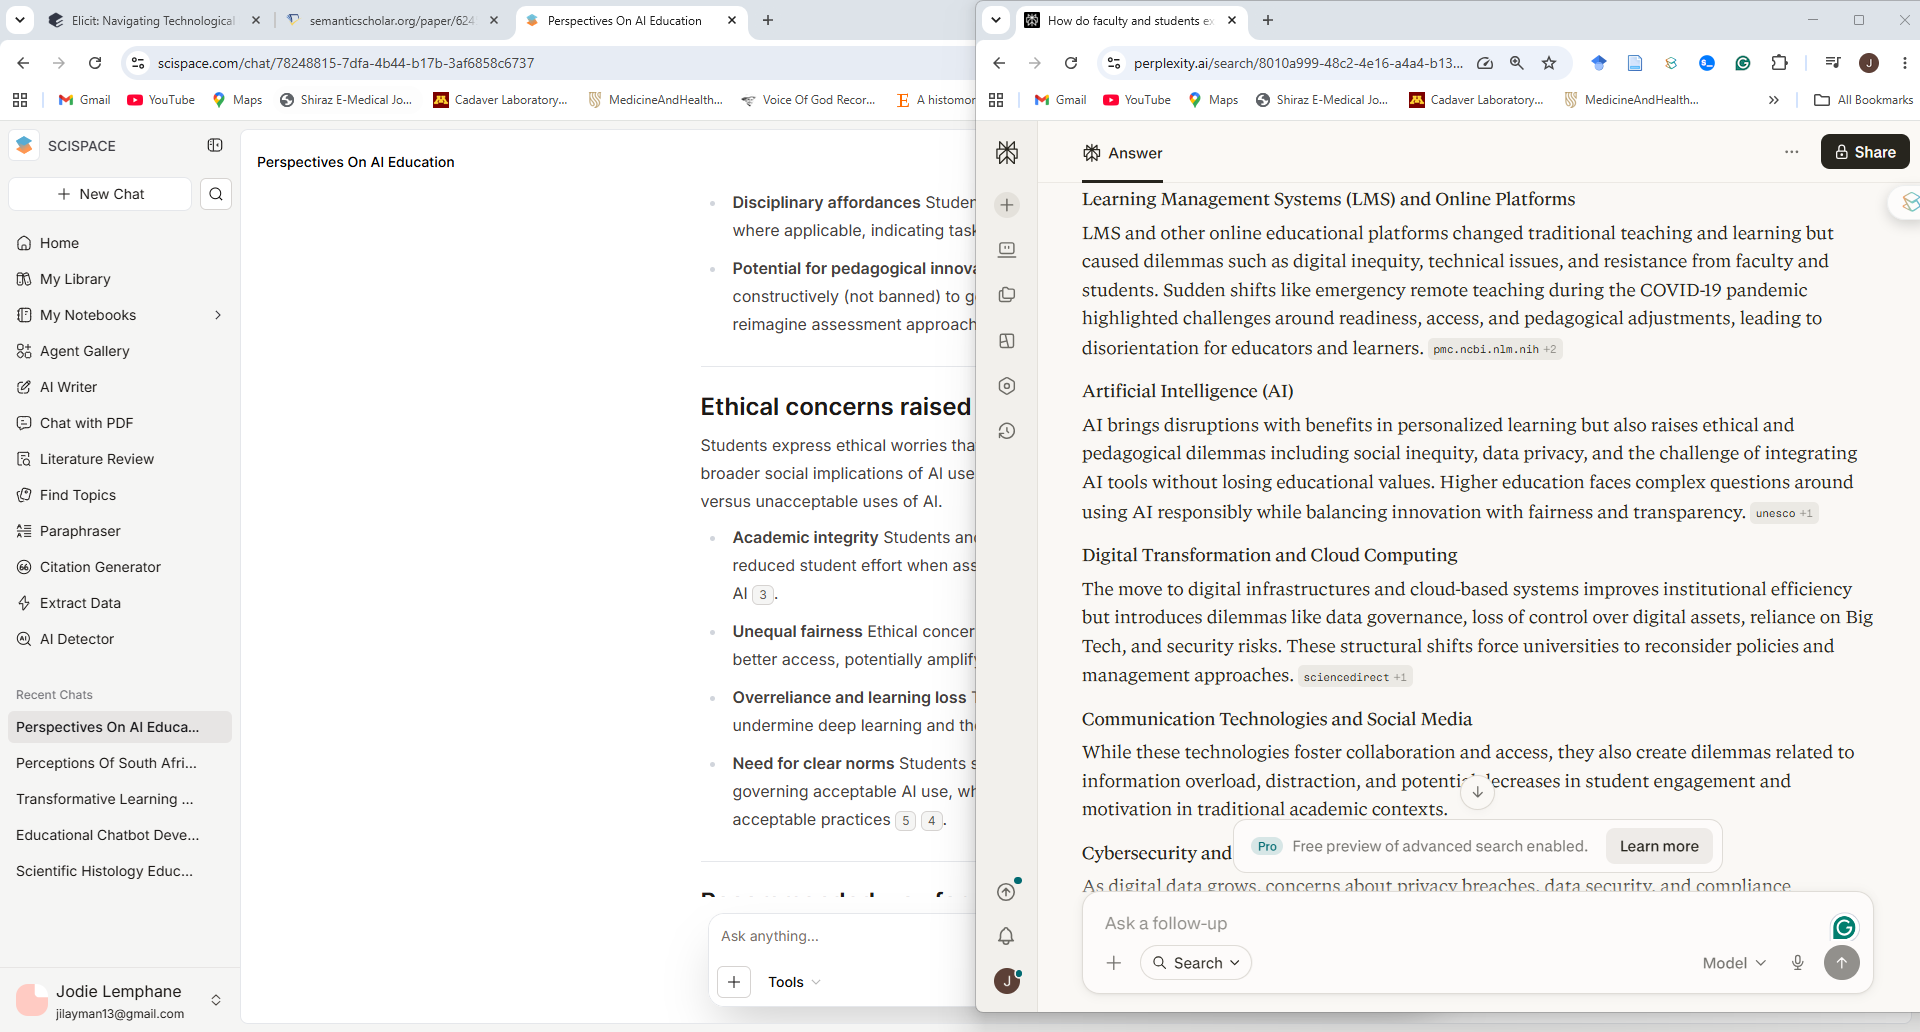Open the Perplexity new thread plus icon
Screen dimensions: 1920x1032
1007,205
